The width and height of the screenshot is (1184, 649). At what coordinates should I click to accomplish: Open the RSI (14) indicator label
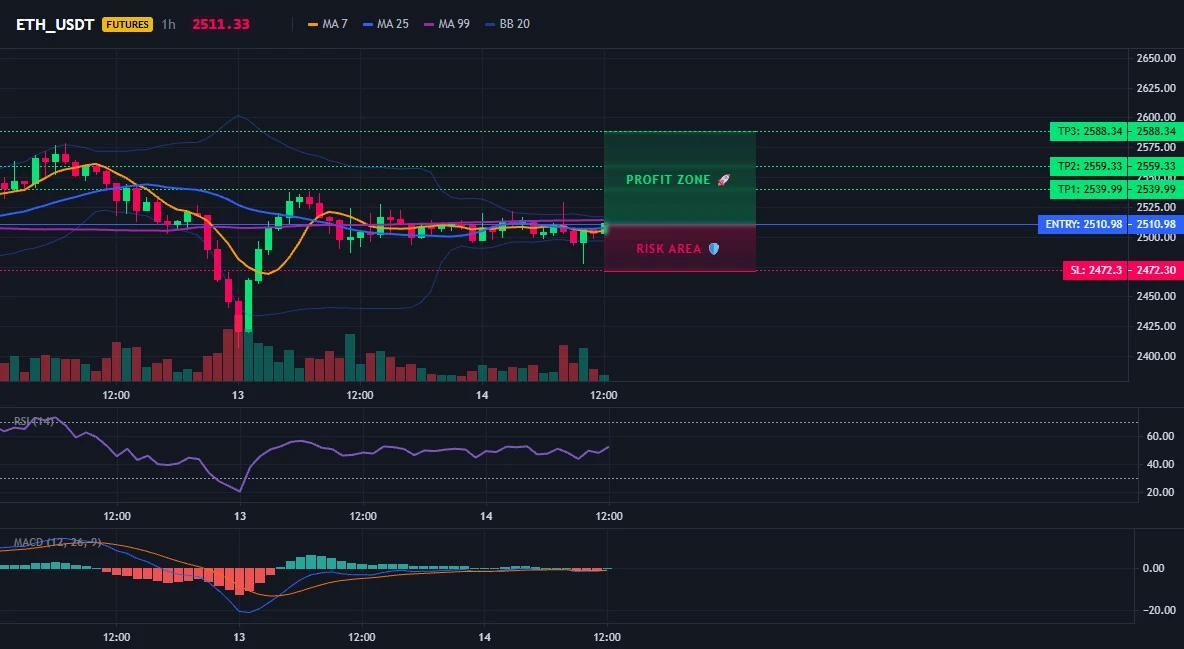pyautogui.click(x=34, y=422)
